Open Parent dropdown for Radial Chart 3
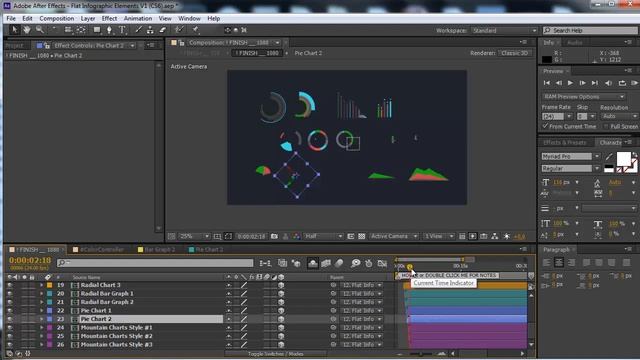Image resolution: width=640 pixels, height=360 pixels. pos(362,285)
